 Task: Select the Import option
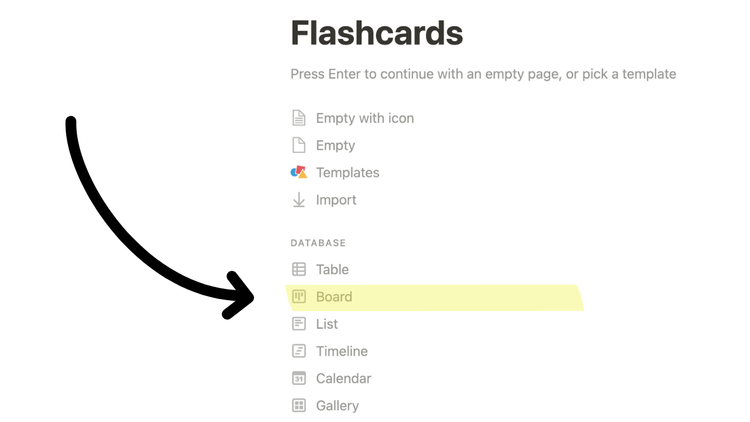pyautogui.click(x=336, y=200)
